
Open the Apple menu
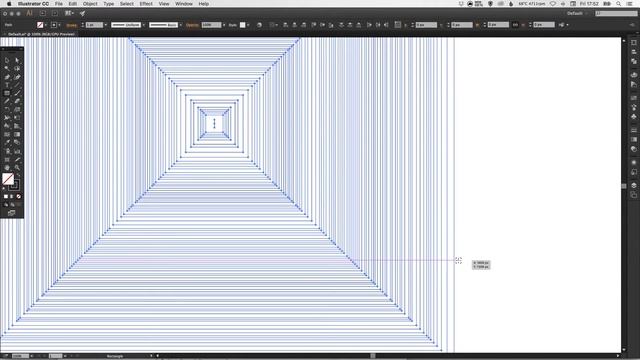coord(9,4)
